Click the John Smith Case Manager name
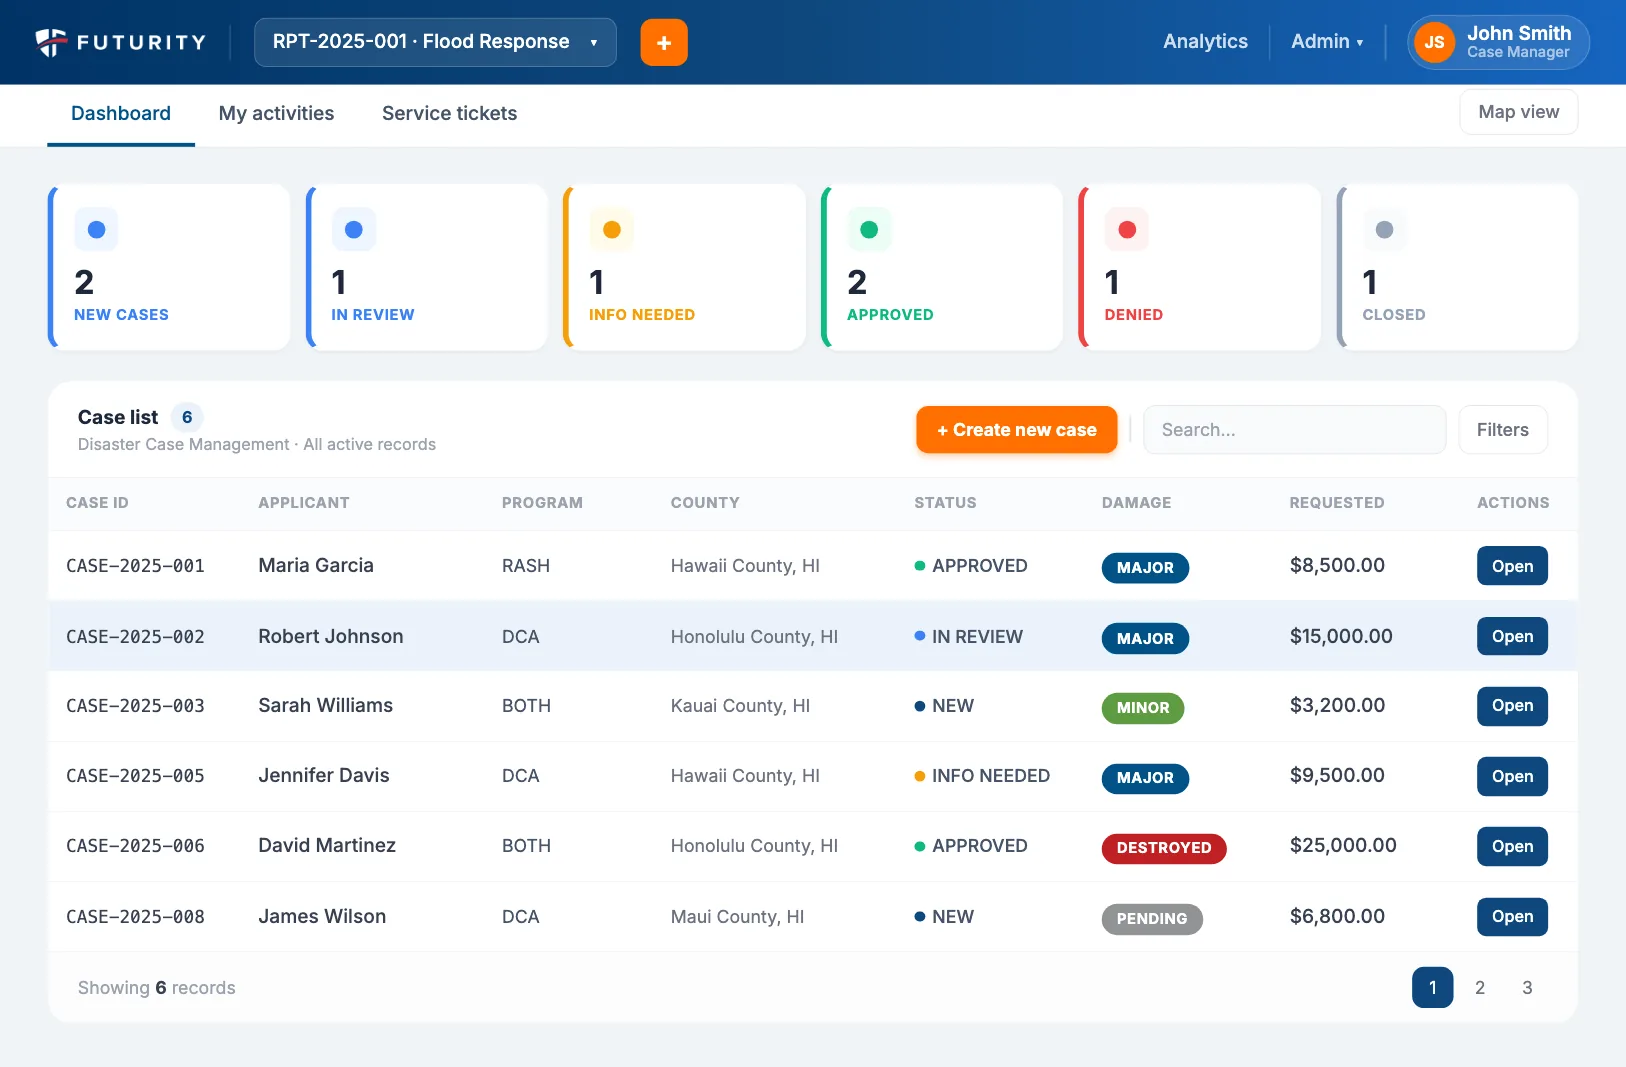Image resolution: width=1626 pixels, height=1067 pixels. click(1519, 42)
